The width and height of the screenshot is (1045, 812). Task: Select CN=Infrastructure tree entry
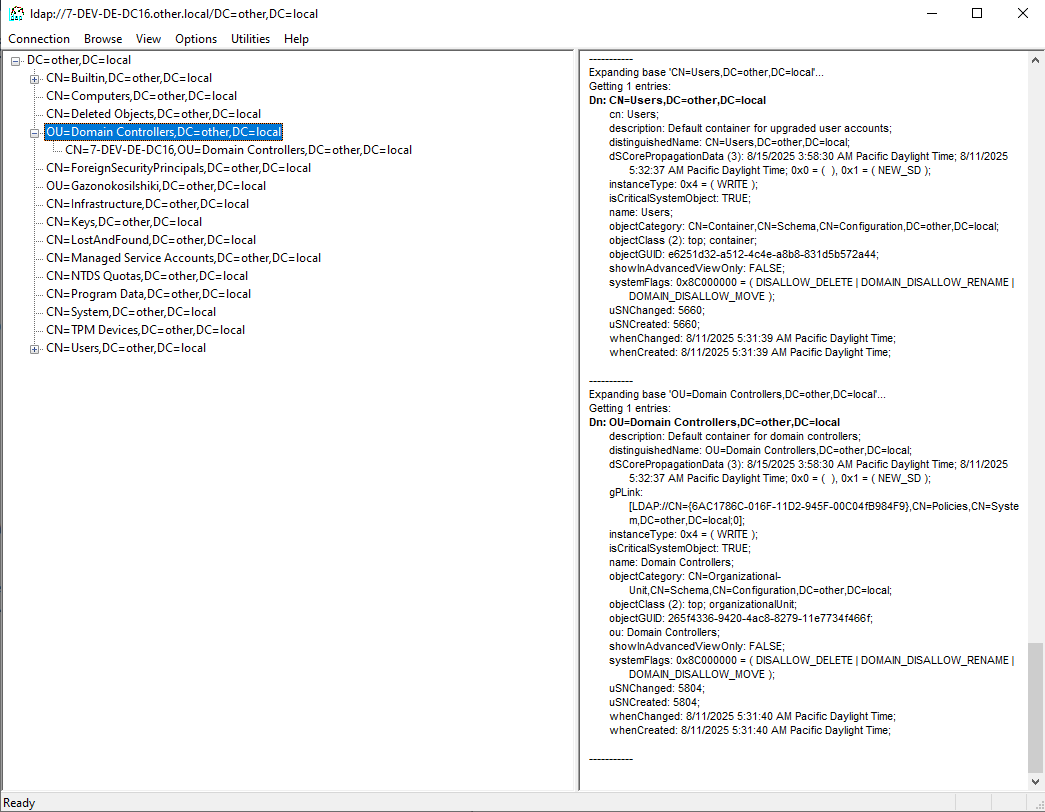click(147, 204)
